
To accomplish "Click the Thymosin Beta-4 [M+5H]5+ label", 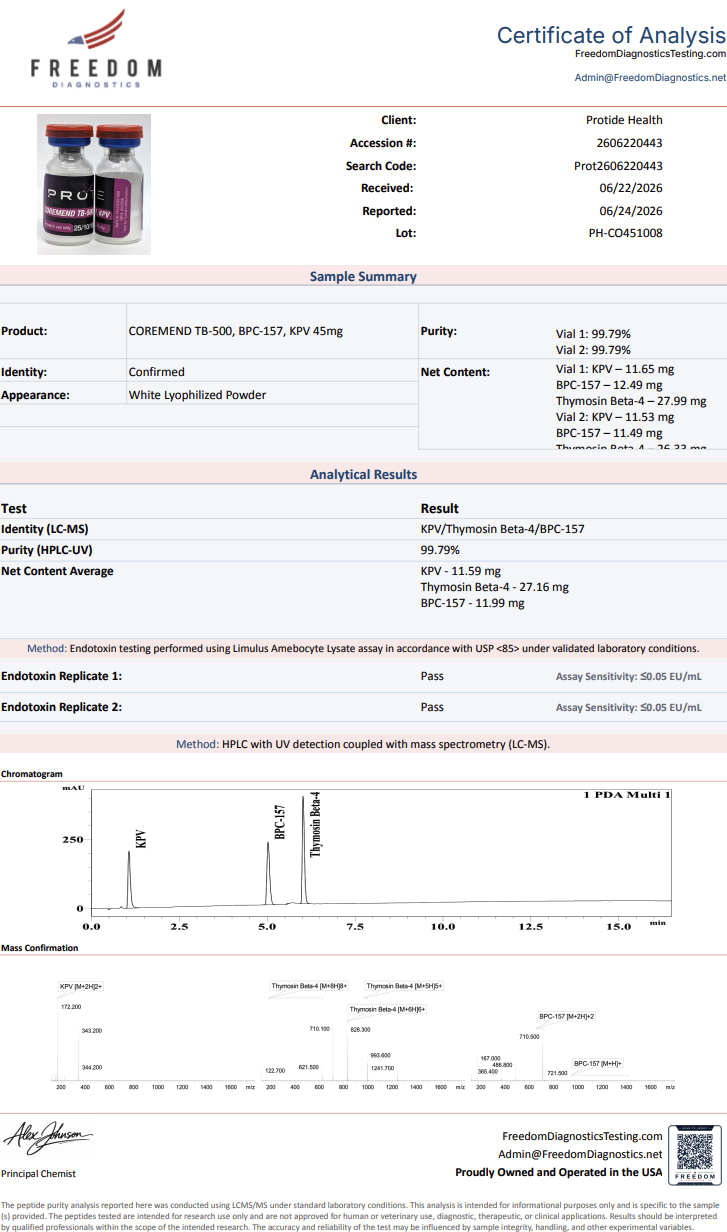I will (404, 986).
